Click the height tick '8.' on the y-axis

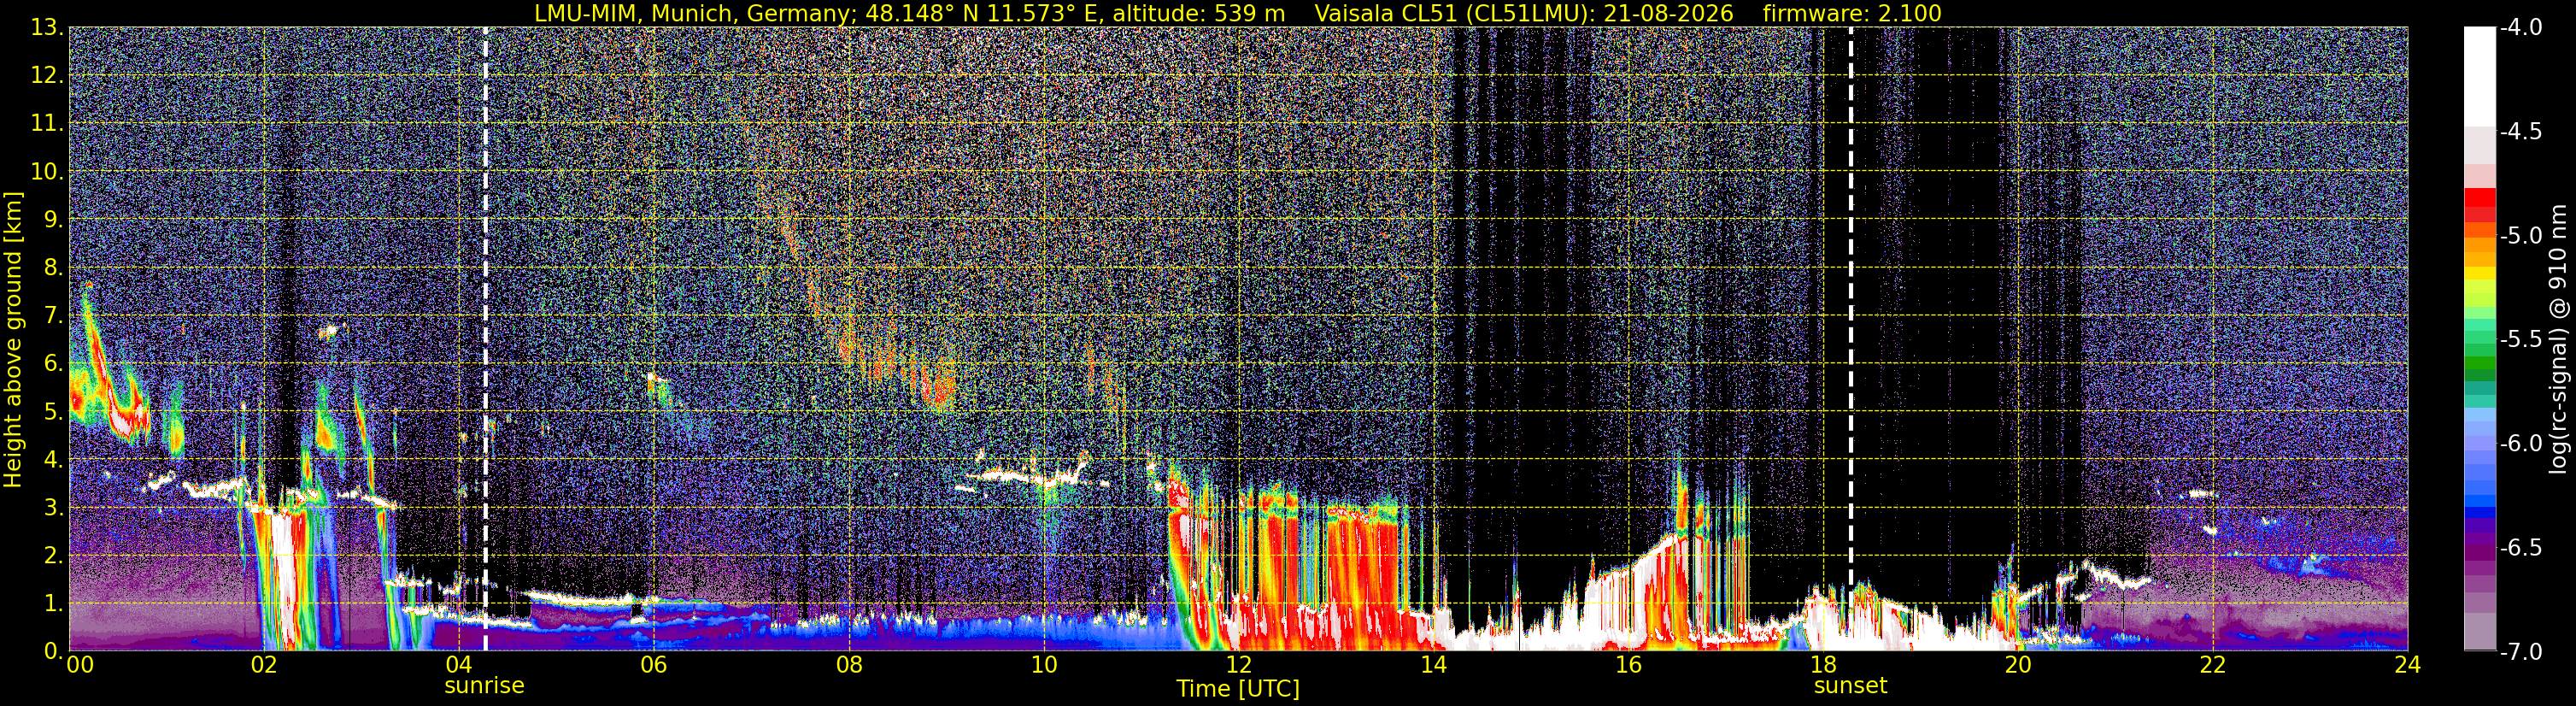coord(54,268)
